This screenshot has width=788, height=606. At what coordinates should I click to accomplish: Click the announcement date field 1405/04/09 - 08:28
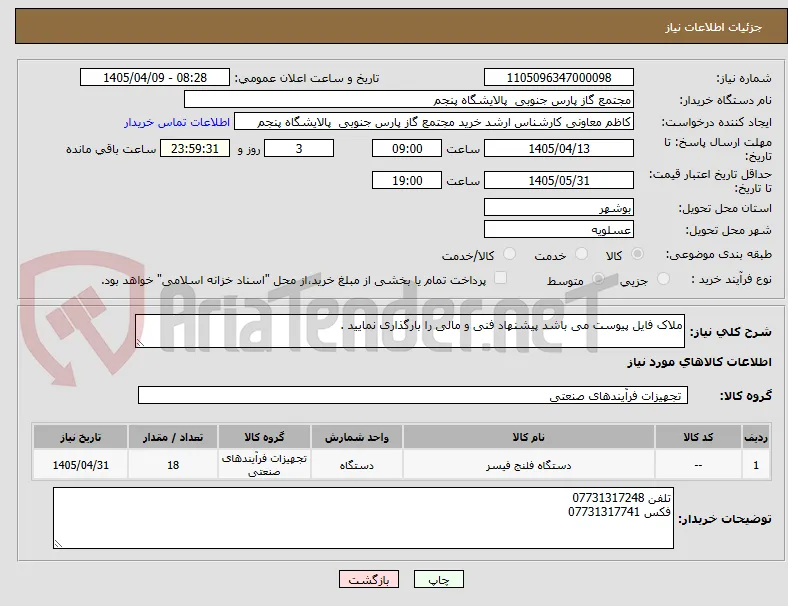(155, 77)
